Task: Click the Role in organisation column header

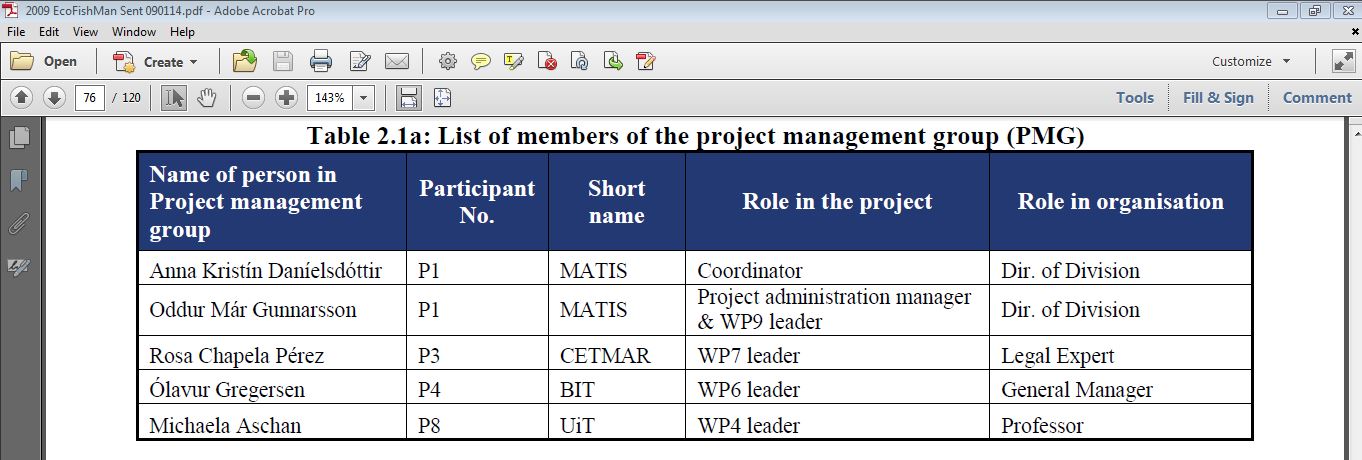Action: [x=1120, y=201]
